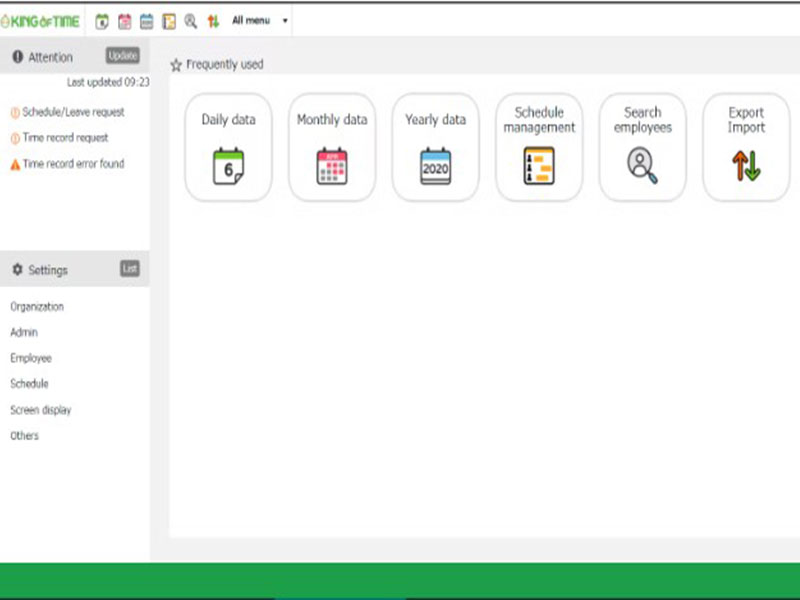View the Time record error found warning

click(x=73, y=164)
